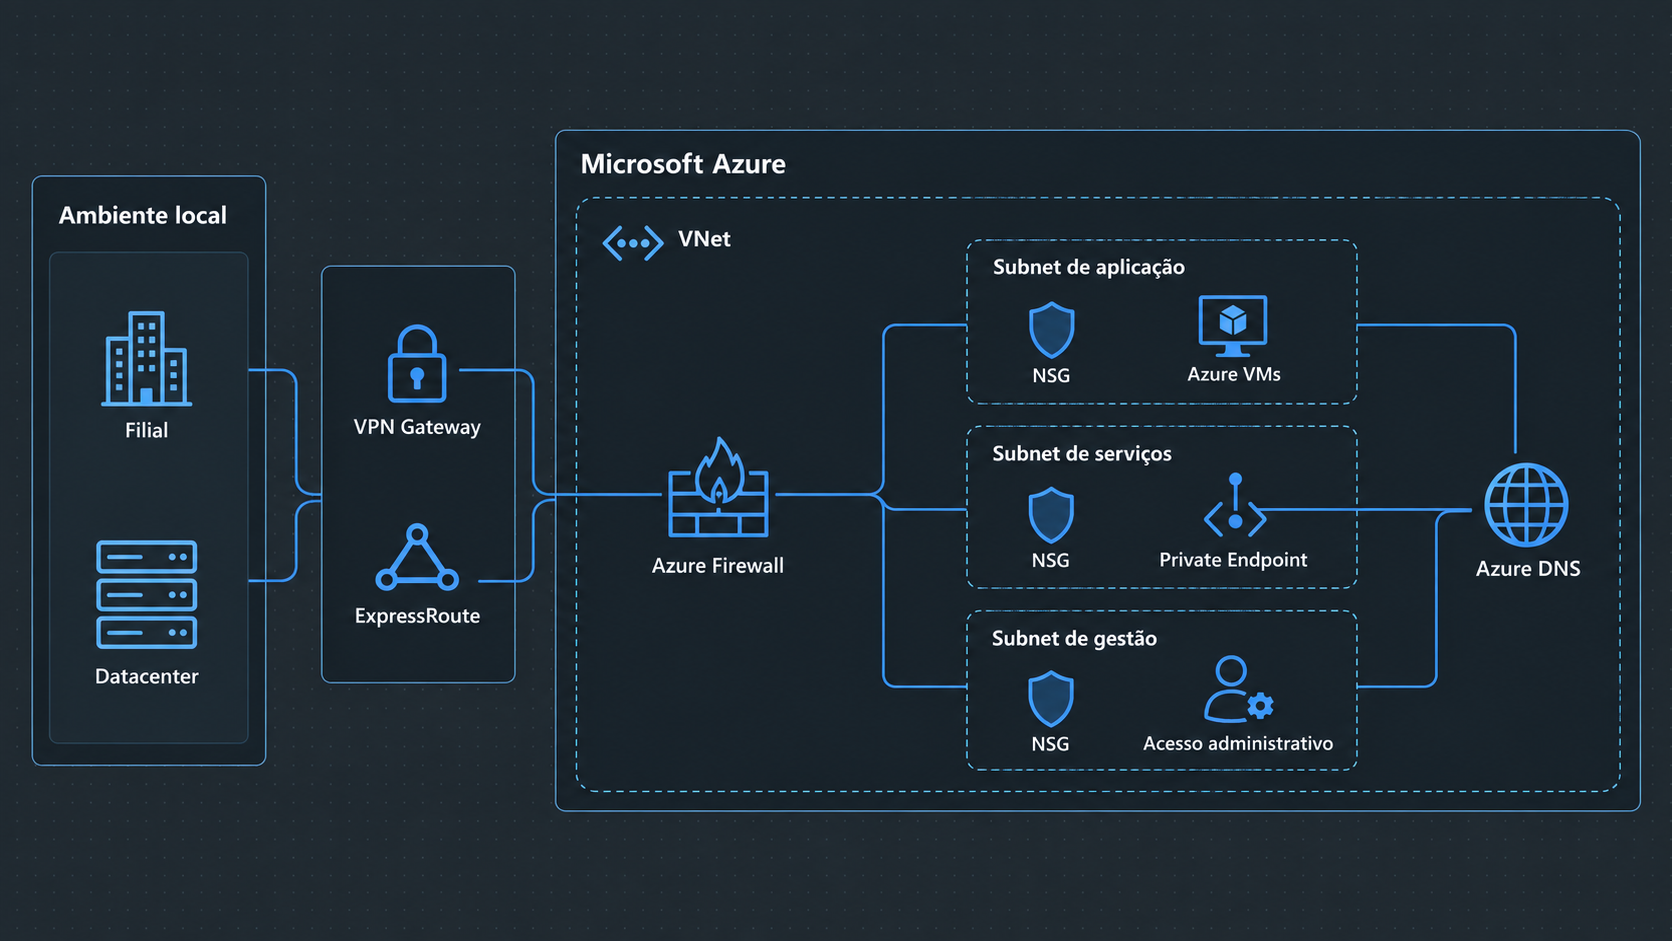
Task: Click the NSG shield in Subnet de serviços
Action: (x=1051, y=515)
